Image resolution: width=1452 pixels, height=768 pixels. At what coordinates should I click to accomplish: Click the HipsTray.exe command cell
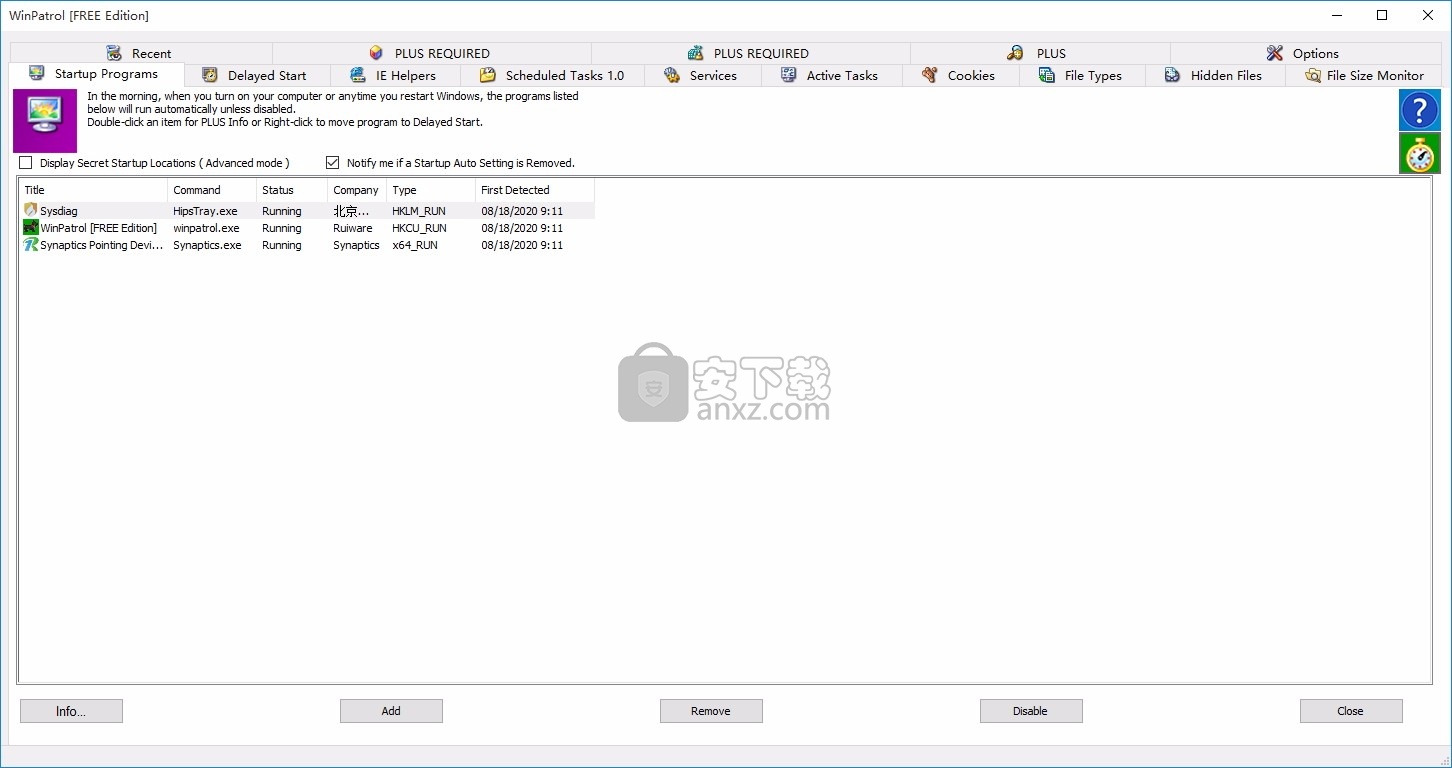pyautogui.click(x=205, y=211)
